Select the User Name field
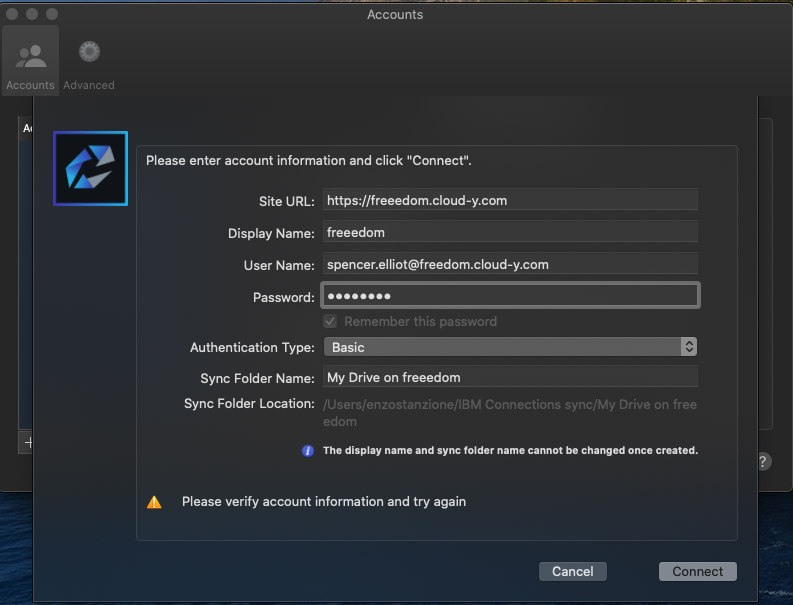This screenshot has width=793, height=605. 509,264
